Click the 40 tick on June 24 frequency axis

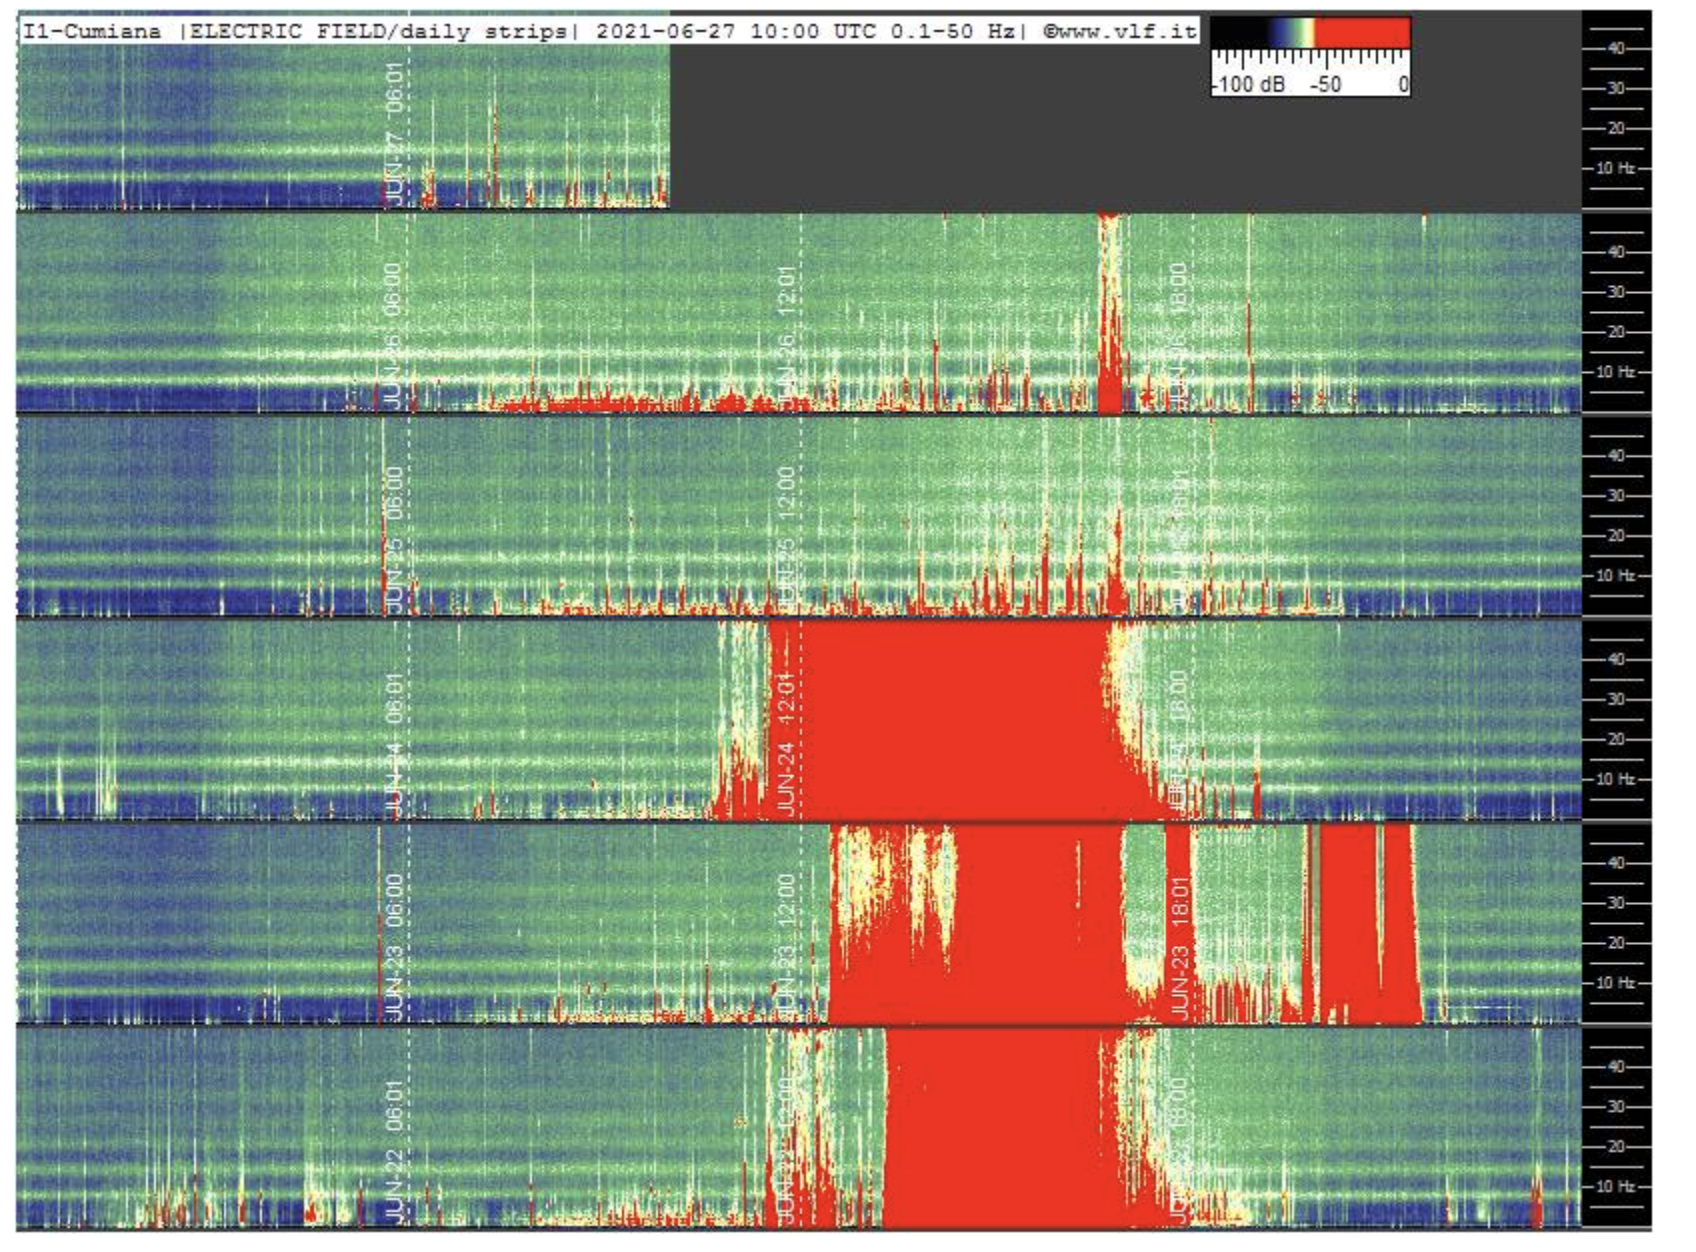[1615, 659]
